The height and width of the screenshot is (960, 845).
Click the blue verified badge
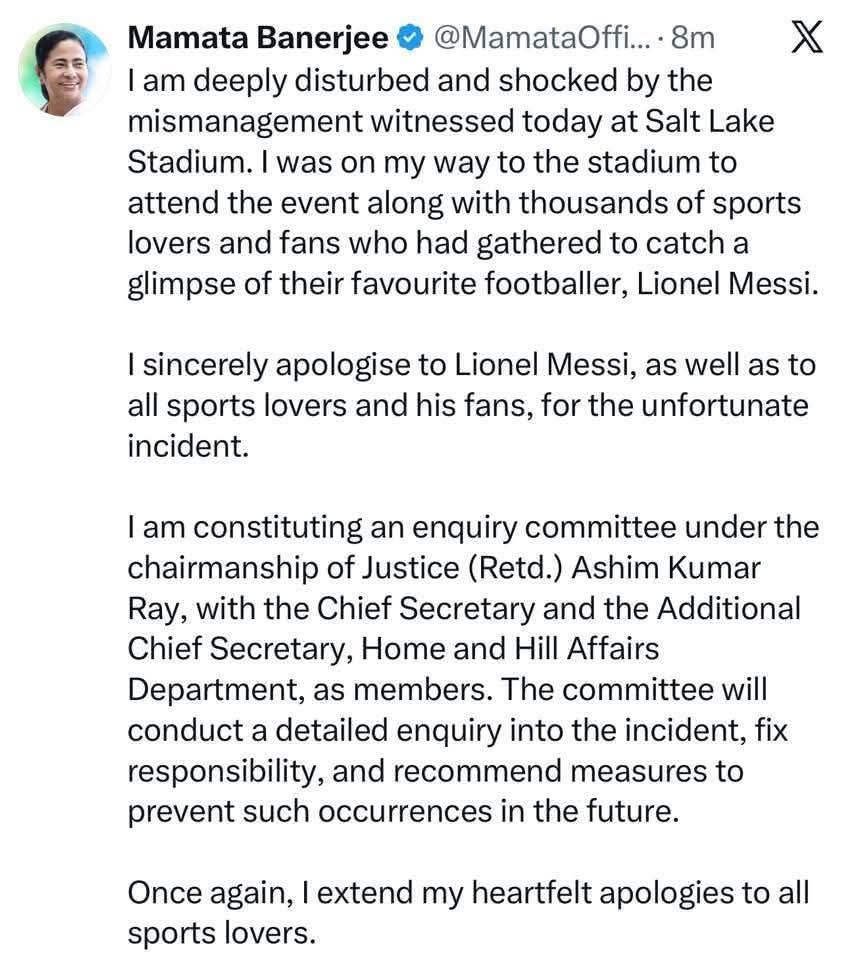point(407,39)
